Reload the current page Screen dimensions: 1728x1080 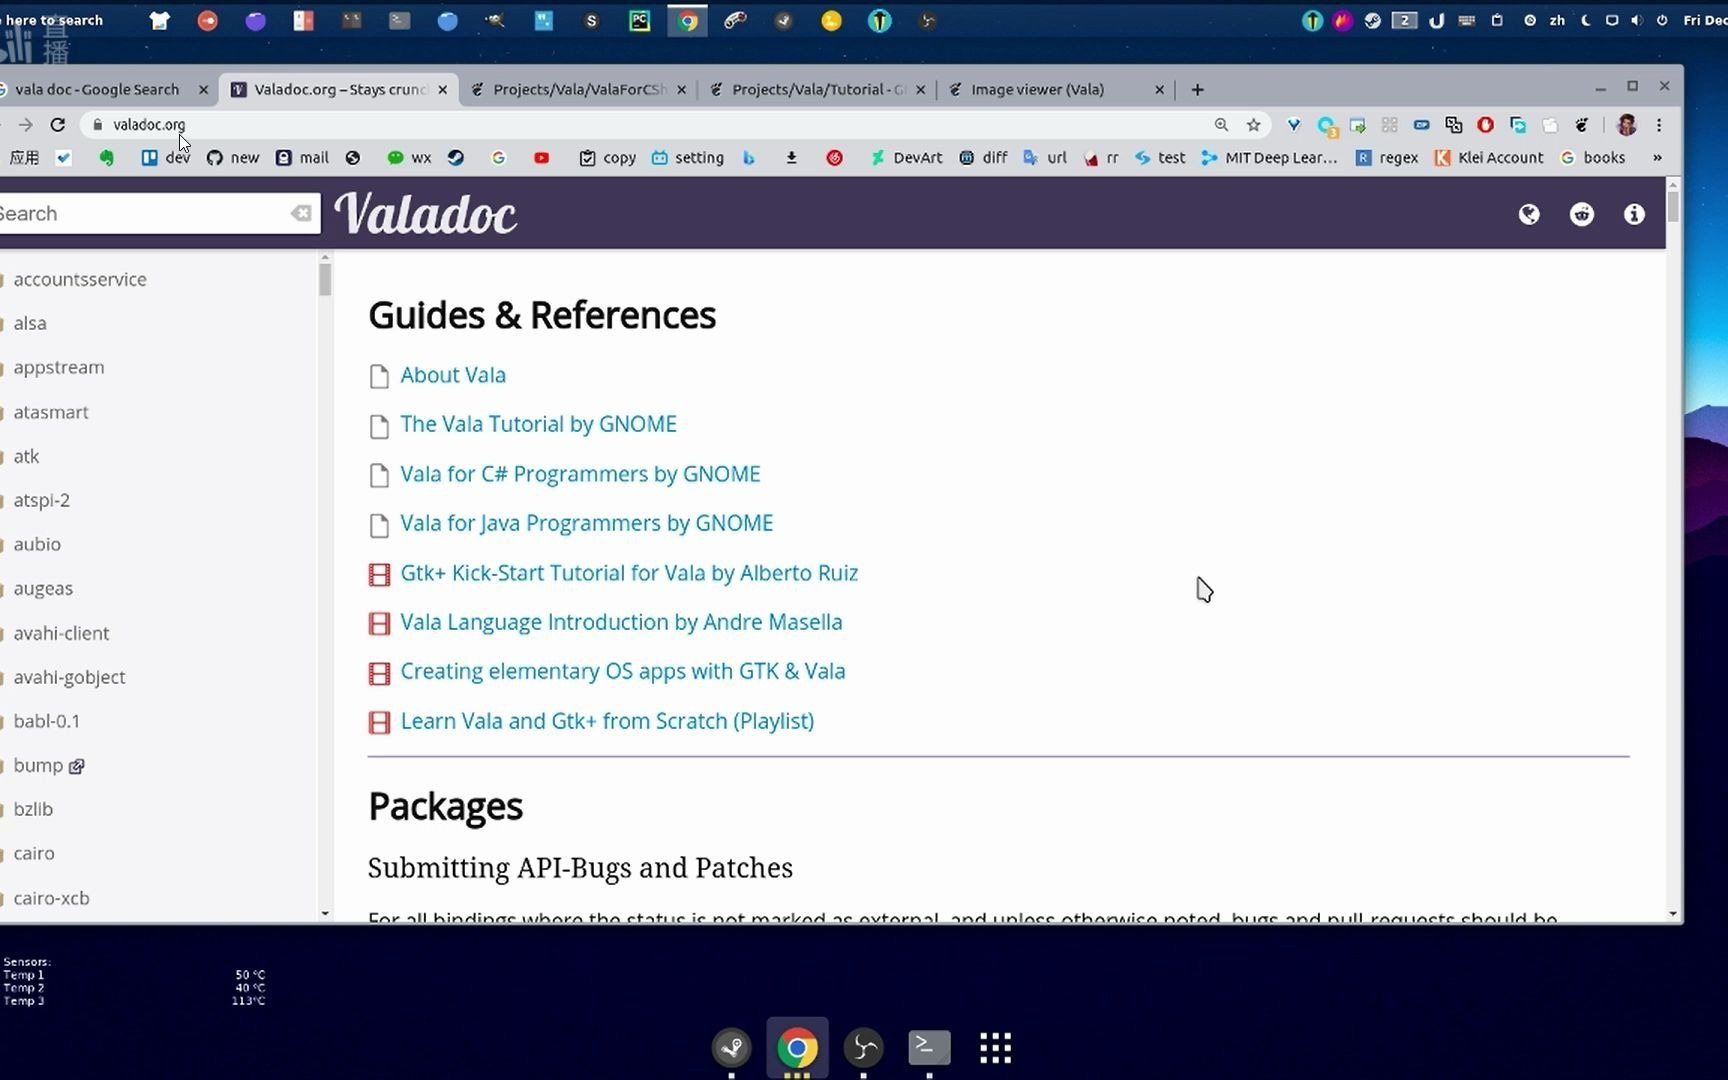tap(58, 125)
